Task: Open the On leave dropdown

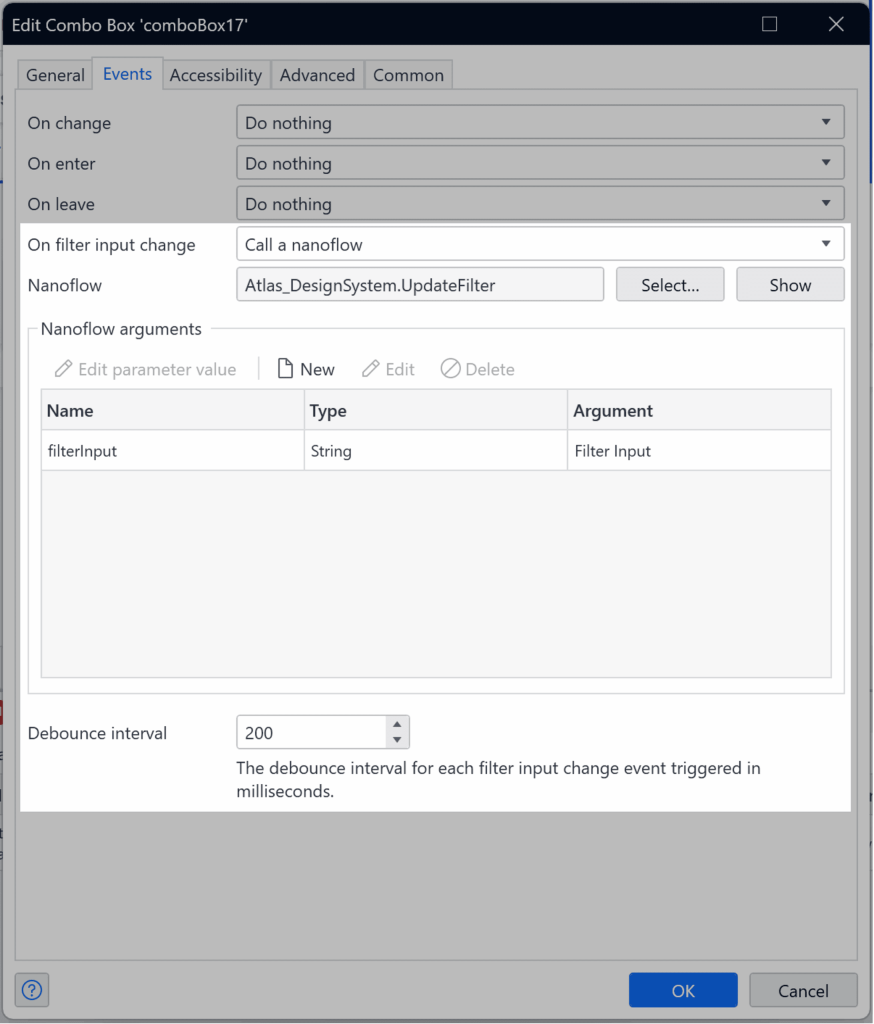Action: coord(540,203)
